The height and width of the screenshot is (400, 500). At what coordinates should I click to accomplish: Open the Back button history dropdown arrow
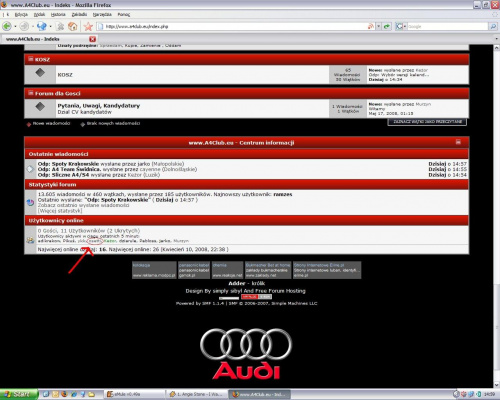click(x=15, y=26)
